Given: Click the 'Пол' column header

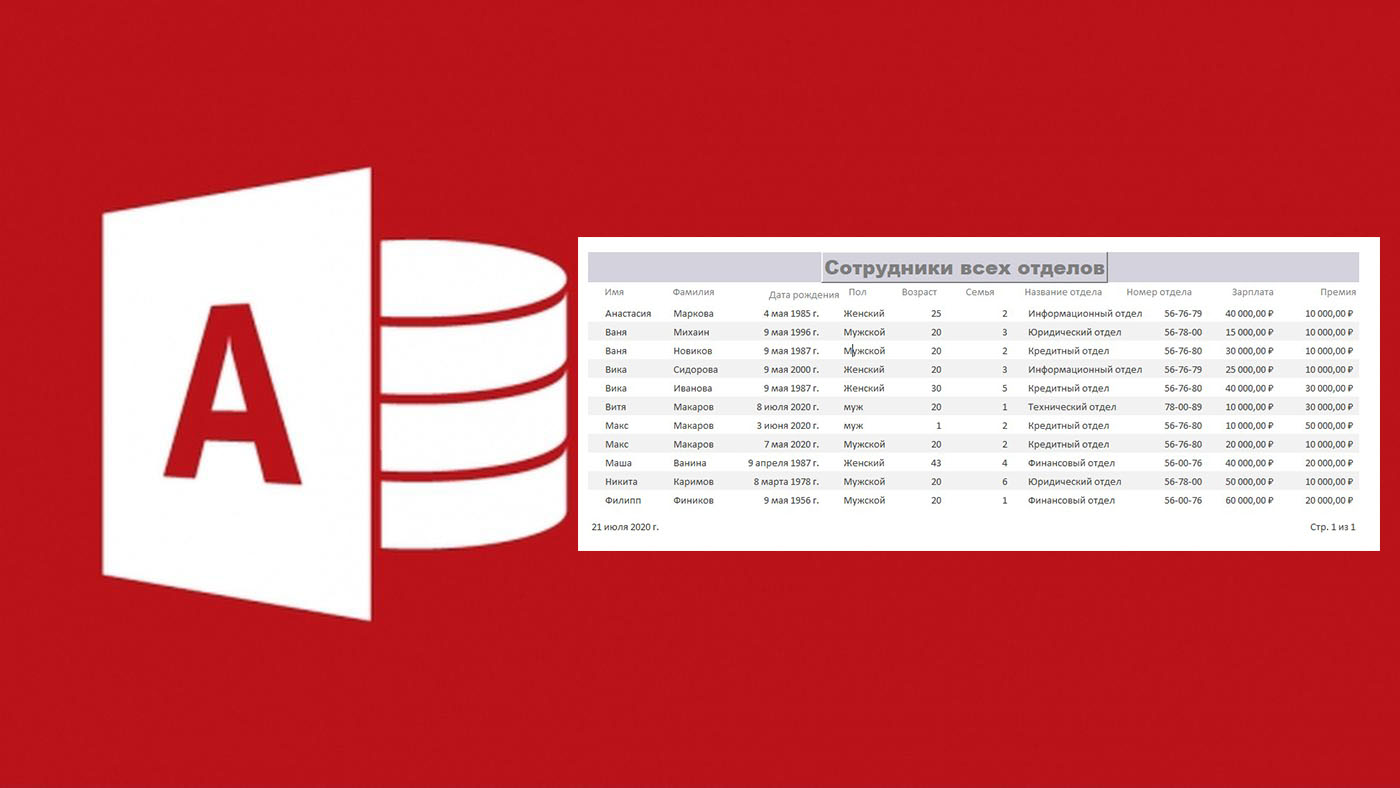Looking at the screenshot, I should (857, 292).
